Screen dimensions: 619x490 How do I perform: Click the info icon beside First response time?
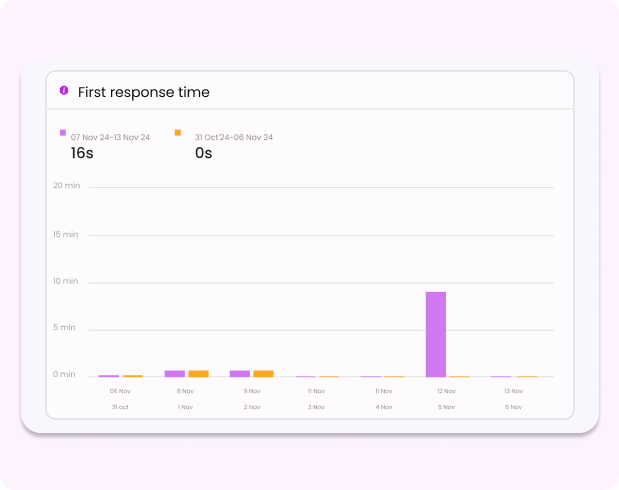click(64, 91)
